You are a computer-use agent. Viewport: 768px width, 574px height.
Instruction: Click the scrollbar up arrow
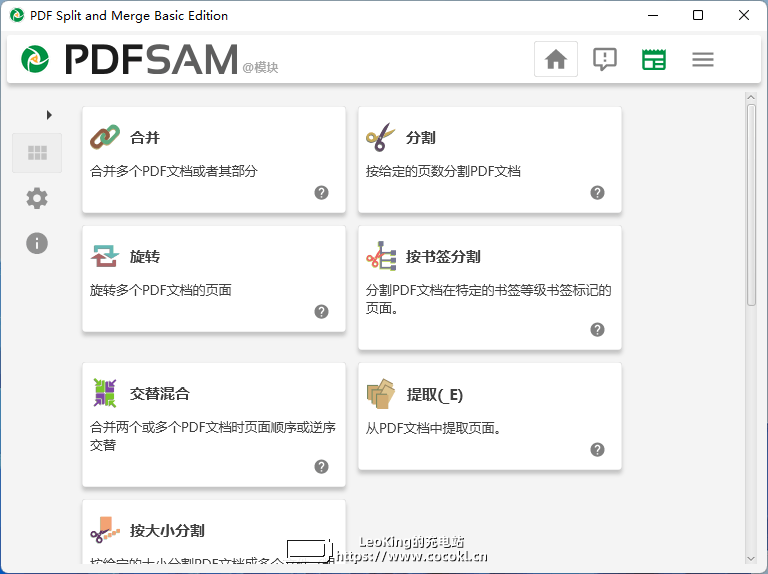pos(751,97)
